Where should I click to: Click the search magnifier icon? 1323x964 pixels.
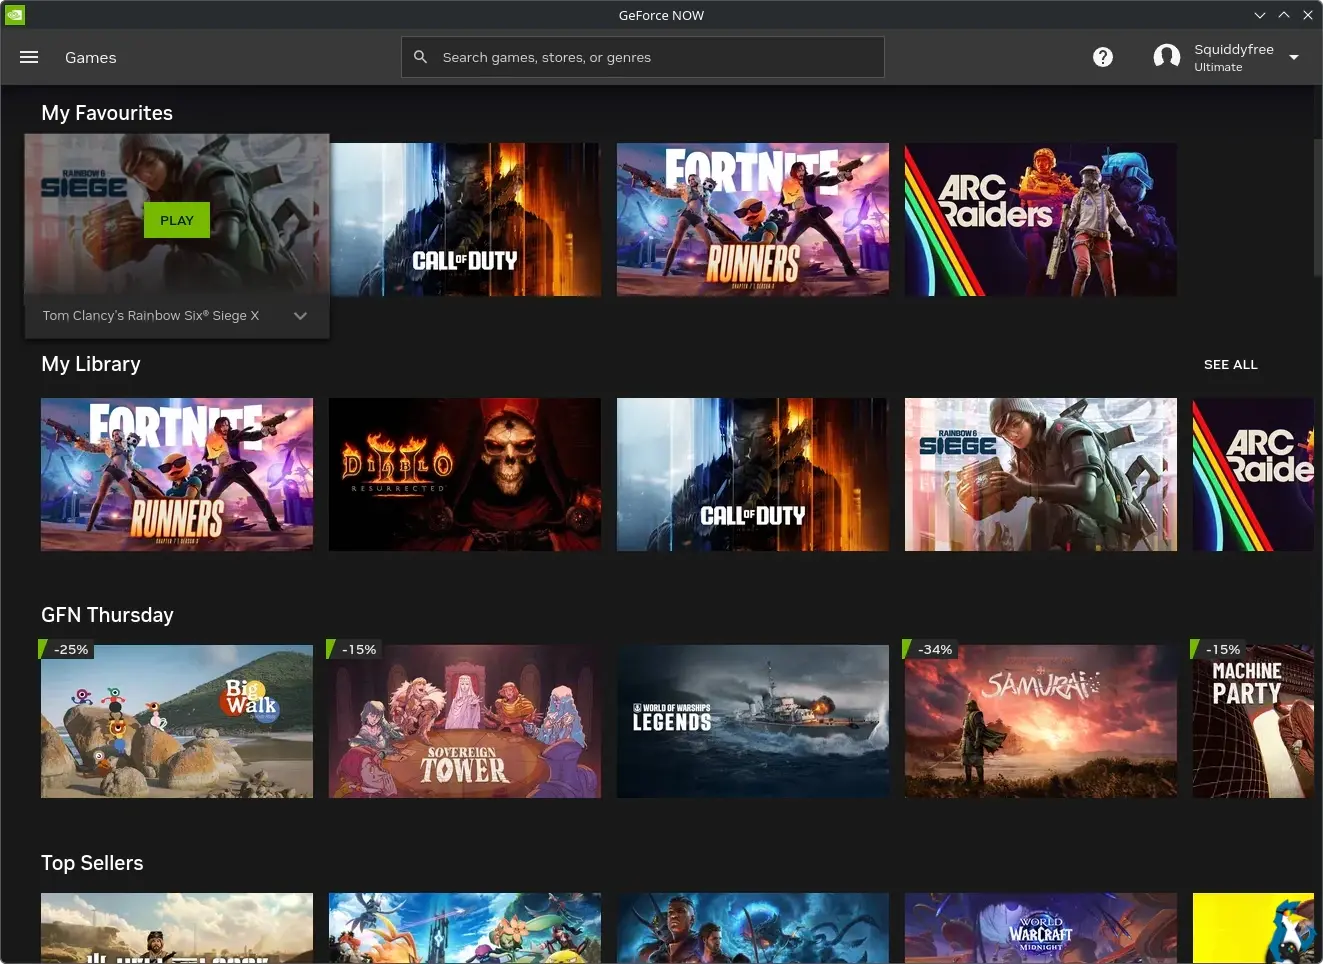pos(421,57)
